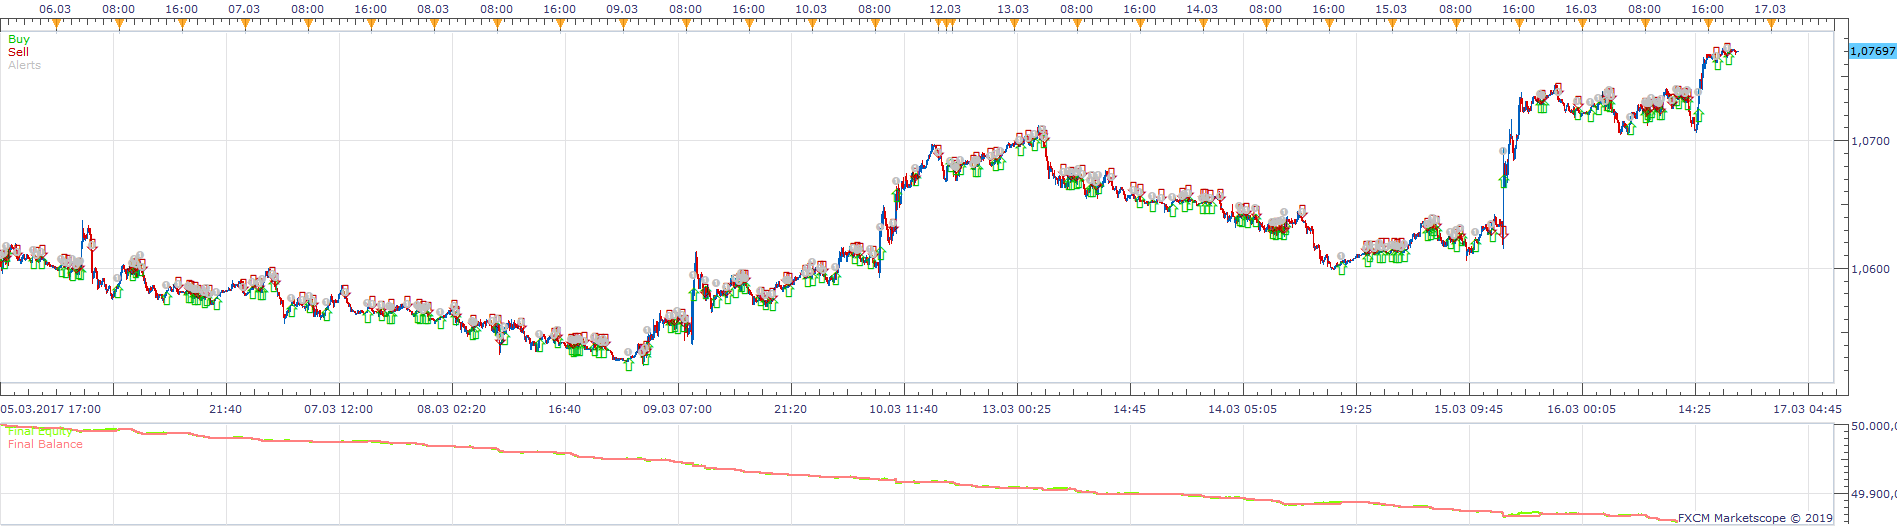This screenshot has width=1899, height=526.
Task: Click the Final equity legend label
Action: click(x=40, y=432)
